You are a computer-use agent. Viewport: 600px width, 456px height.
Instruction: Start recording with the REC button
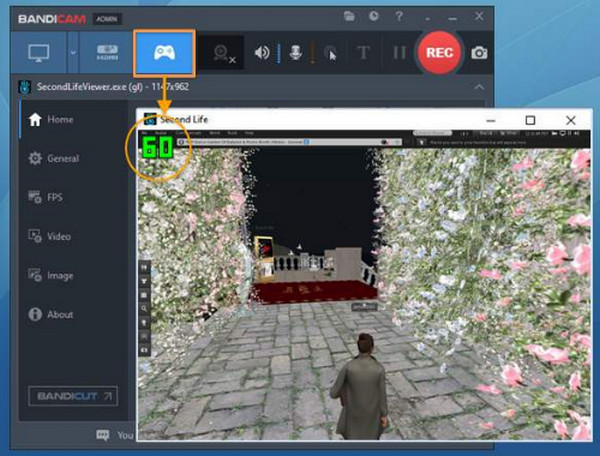(440, 53)
